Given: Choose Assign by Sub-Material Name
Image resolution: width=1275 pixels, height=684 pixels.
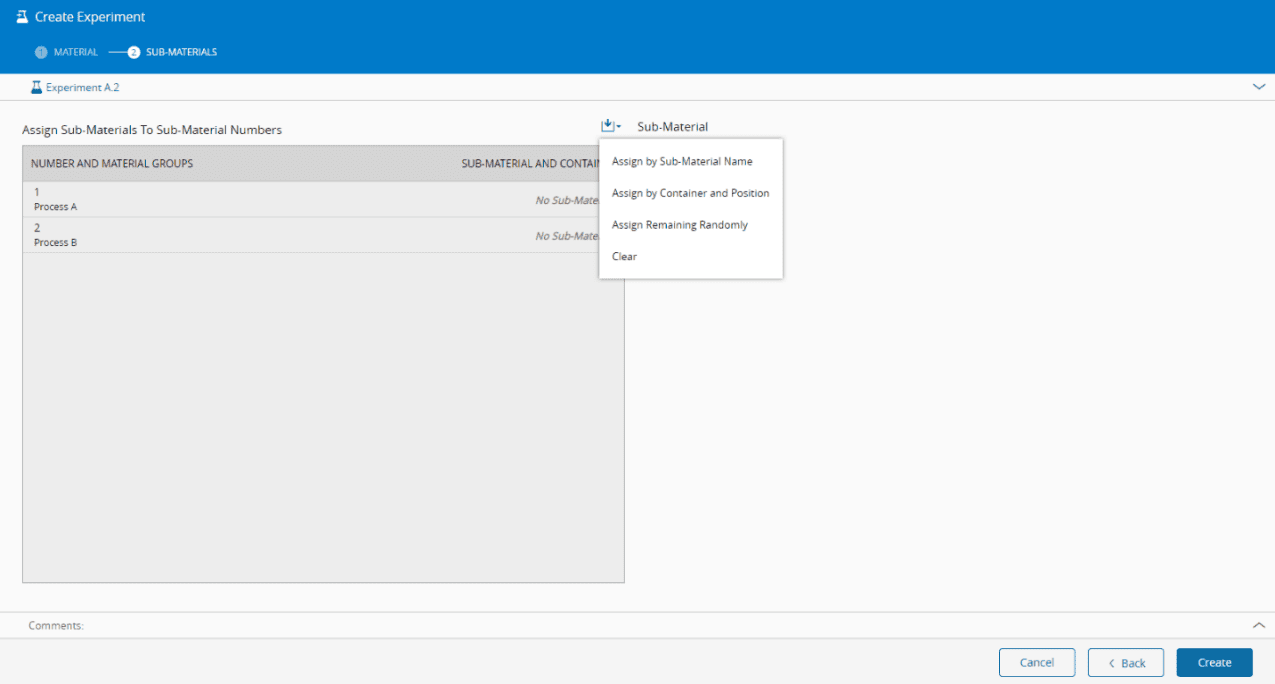Looking at the screenshot, I should click(x=682, y=162).
